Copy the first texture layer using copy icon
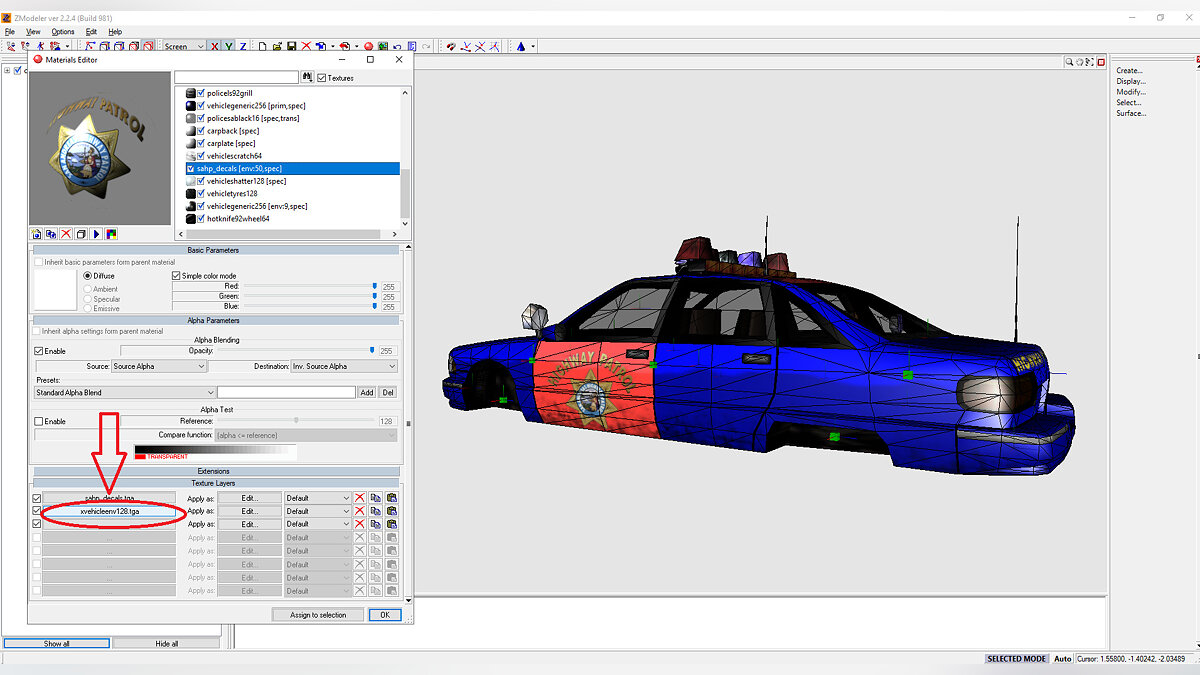 pyautogui.click(x=375, y=498)
